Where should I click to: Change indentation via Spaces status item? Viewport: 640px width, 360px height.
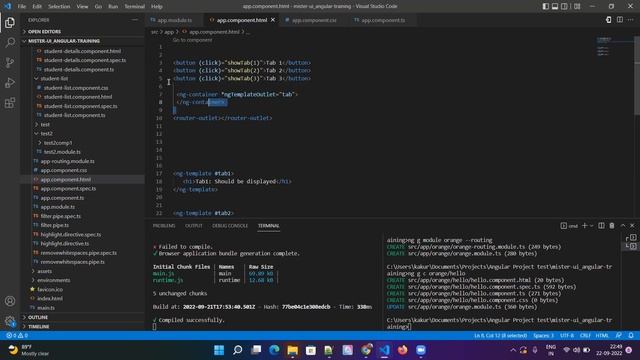coord(543,336)
